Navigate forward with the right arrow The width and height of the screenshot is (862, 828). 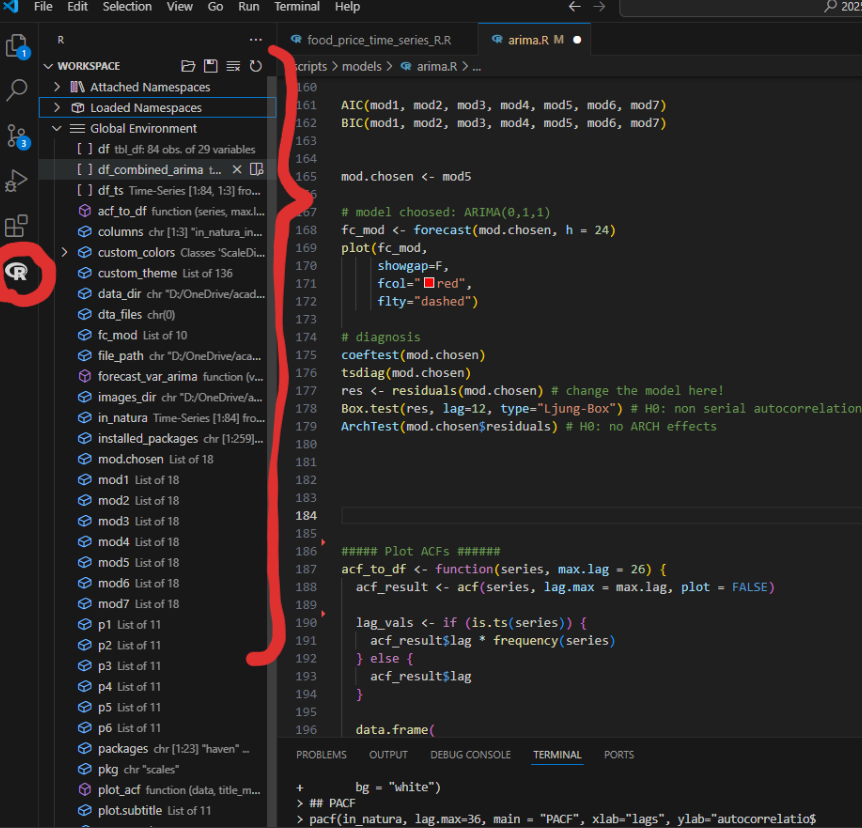point(599,7)
